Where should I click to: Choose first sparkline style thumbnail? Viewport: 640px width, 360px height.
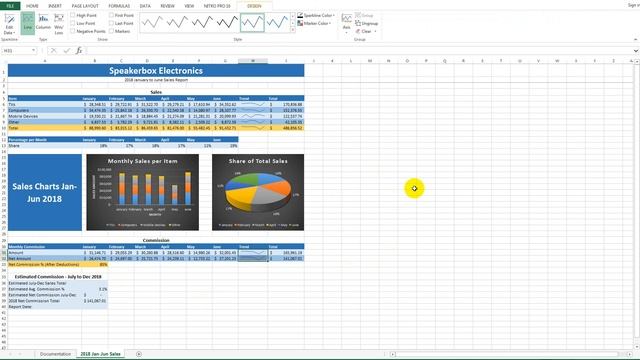pos(152,22)
